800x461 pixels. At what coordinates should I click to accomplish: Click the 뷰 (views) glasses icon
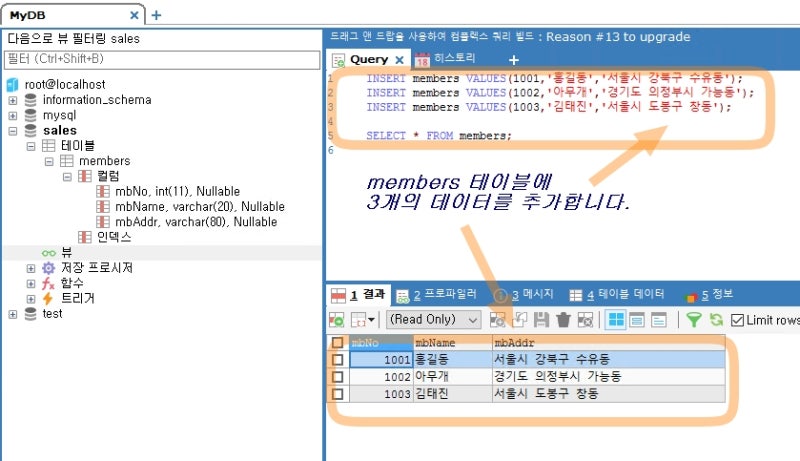click(49, 253)
